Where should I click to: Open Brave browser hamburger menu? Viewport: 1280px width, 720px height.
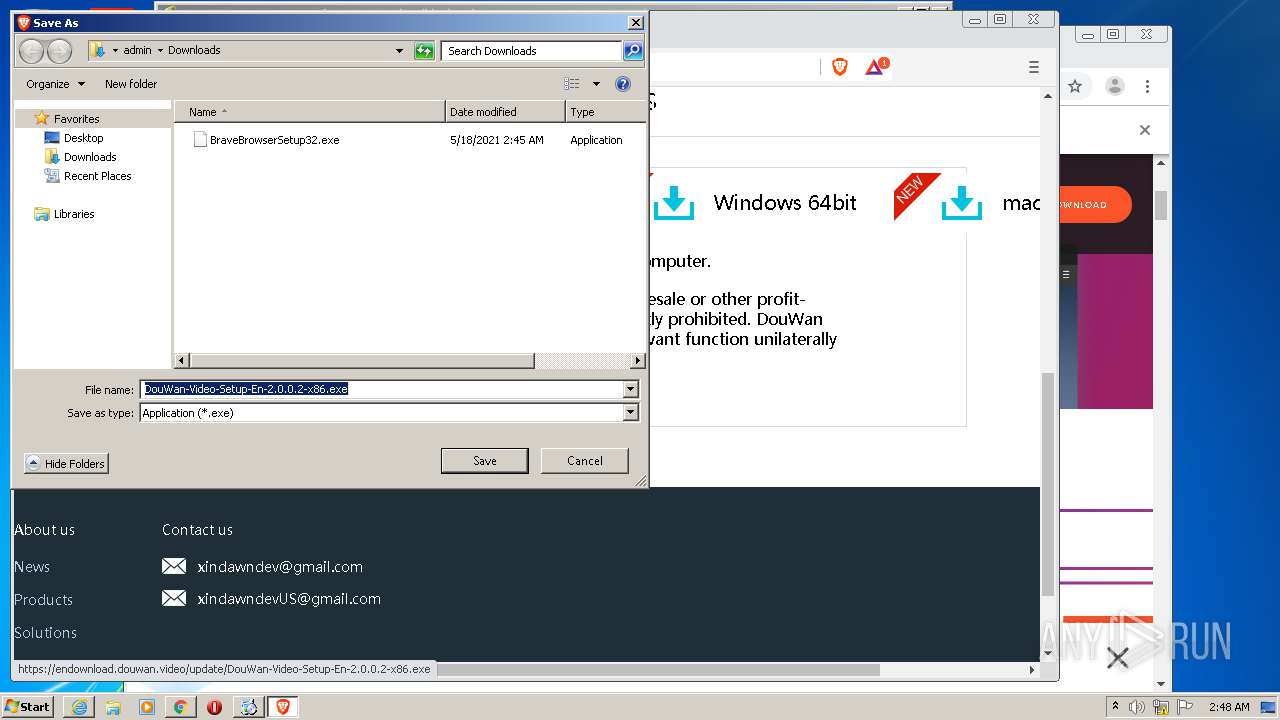[1034, 67]
